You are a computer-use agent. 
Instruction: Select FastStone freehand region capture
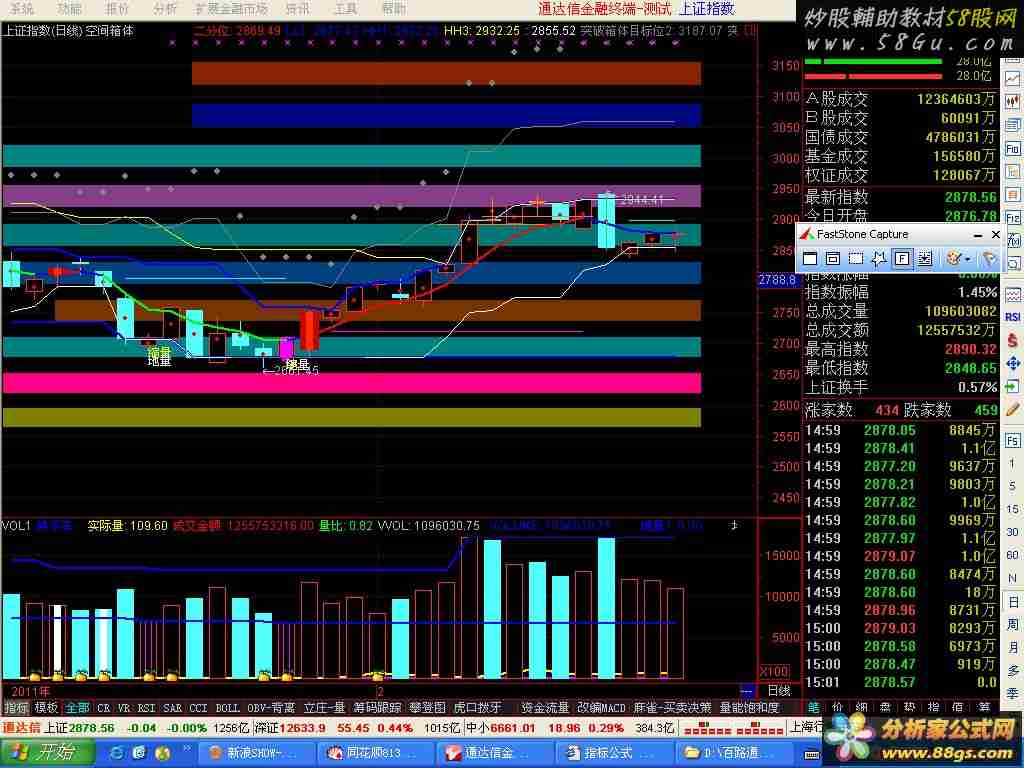[x=879, y=259]
